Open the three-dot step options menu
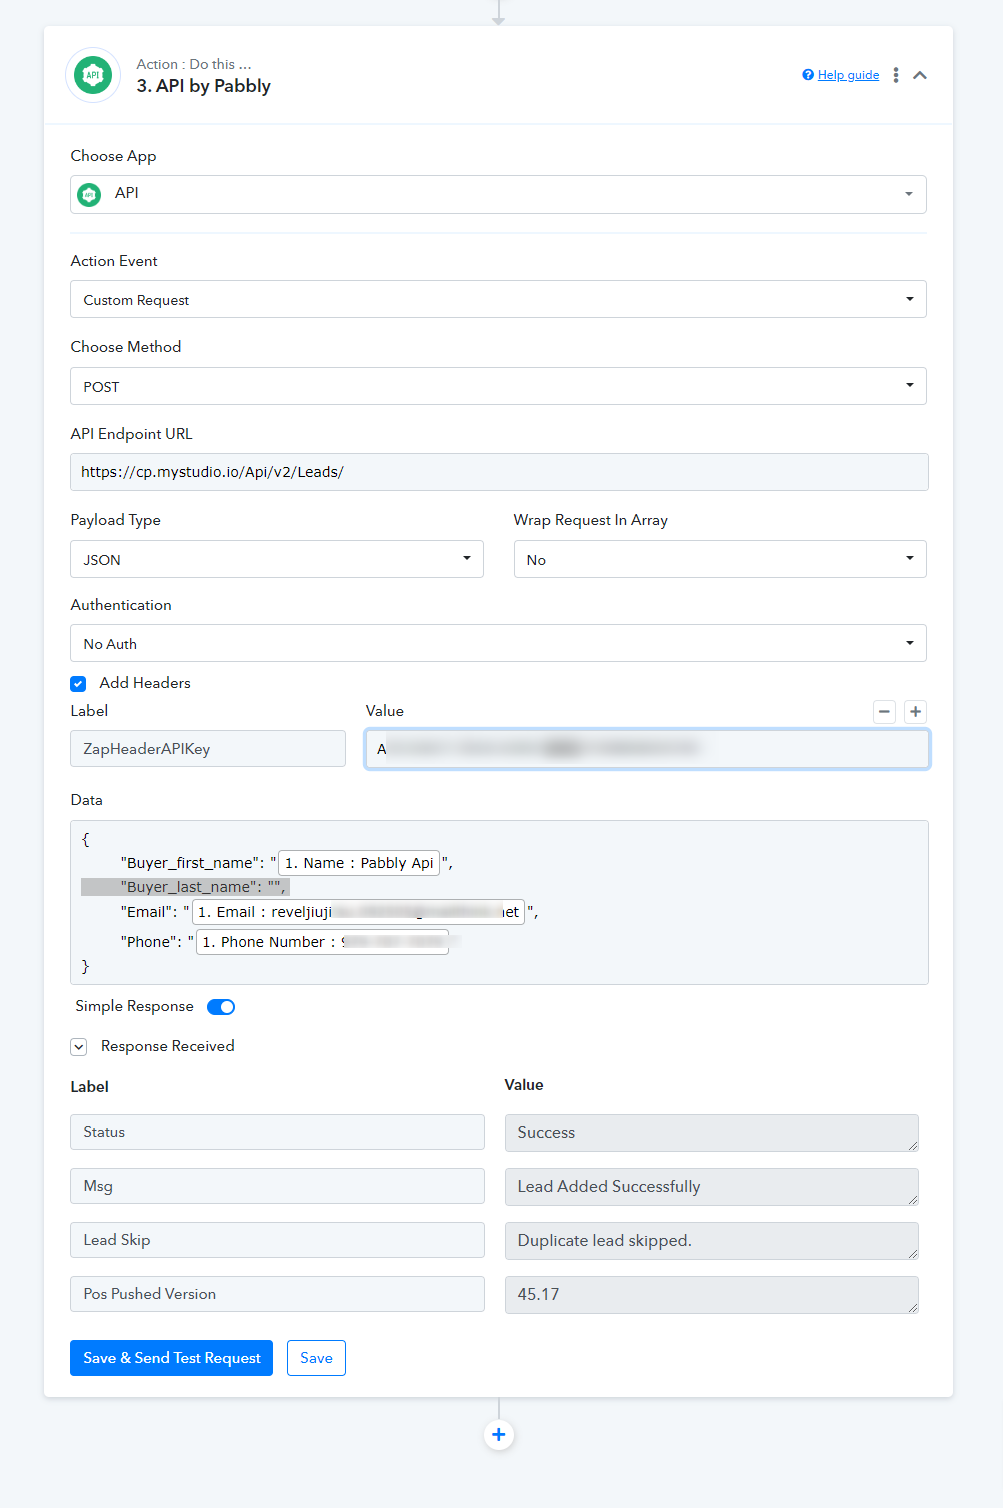Image resolution: width=1003 pixels, height=1508 pixels. (896, 75)
